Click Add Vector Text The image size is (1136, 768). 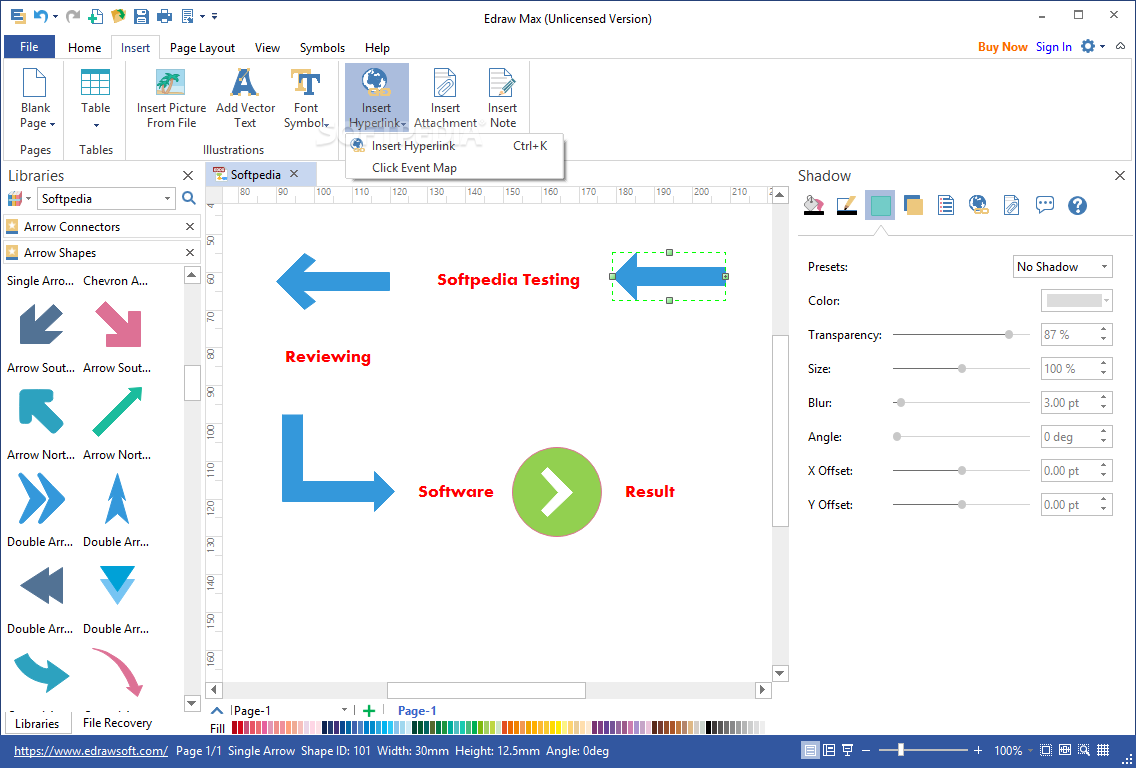(245, 99)
